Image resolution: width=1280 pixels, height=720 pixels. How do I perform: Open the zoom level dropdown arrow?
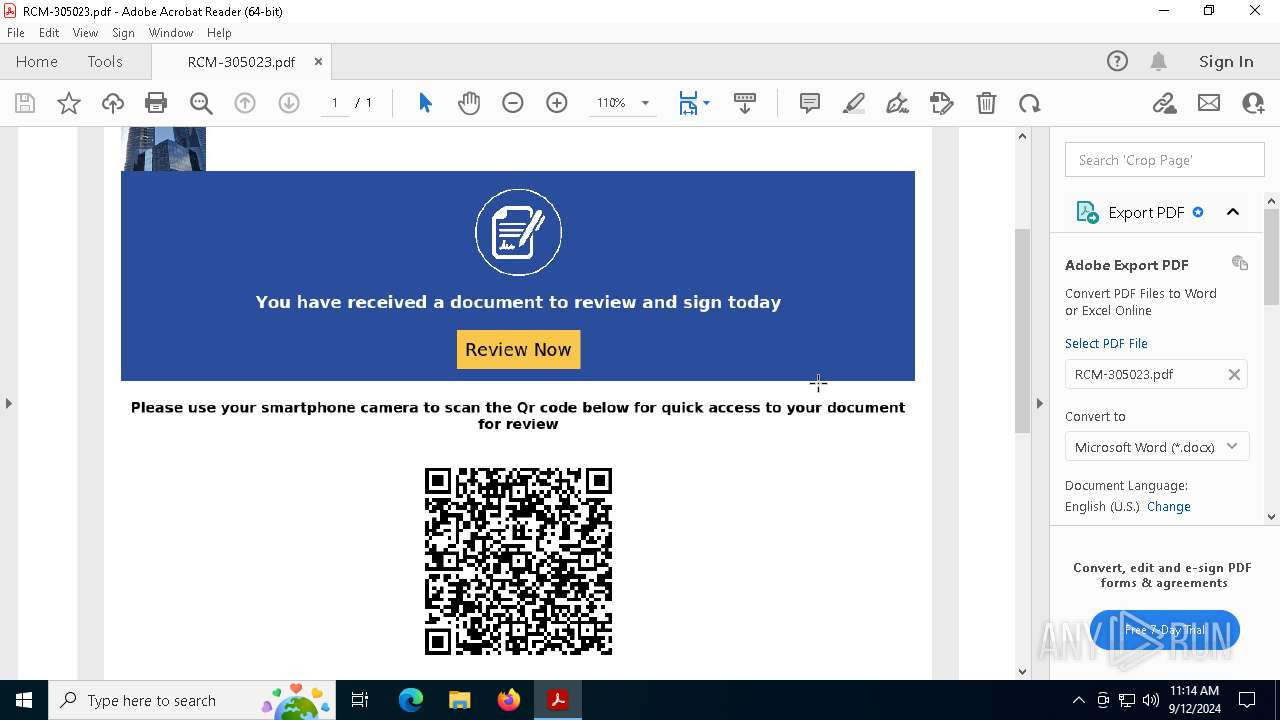pos(645,103)
